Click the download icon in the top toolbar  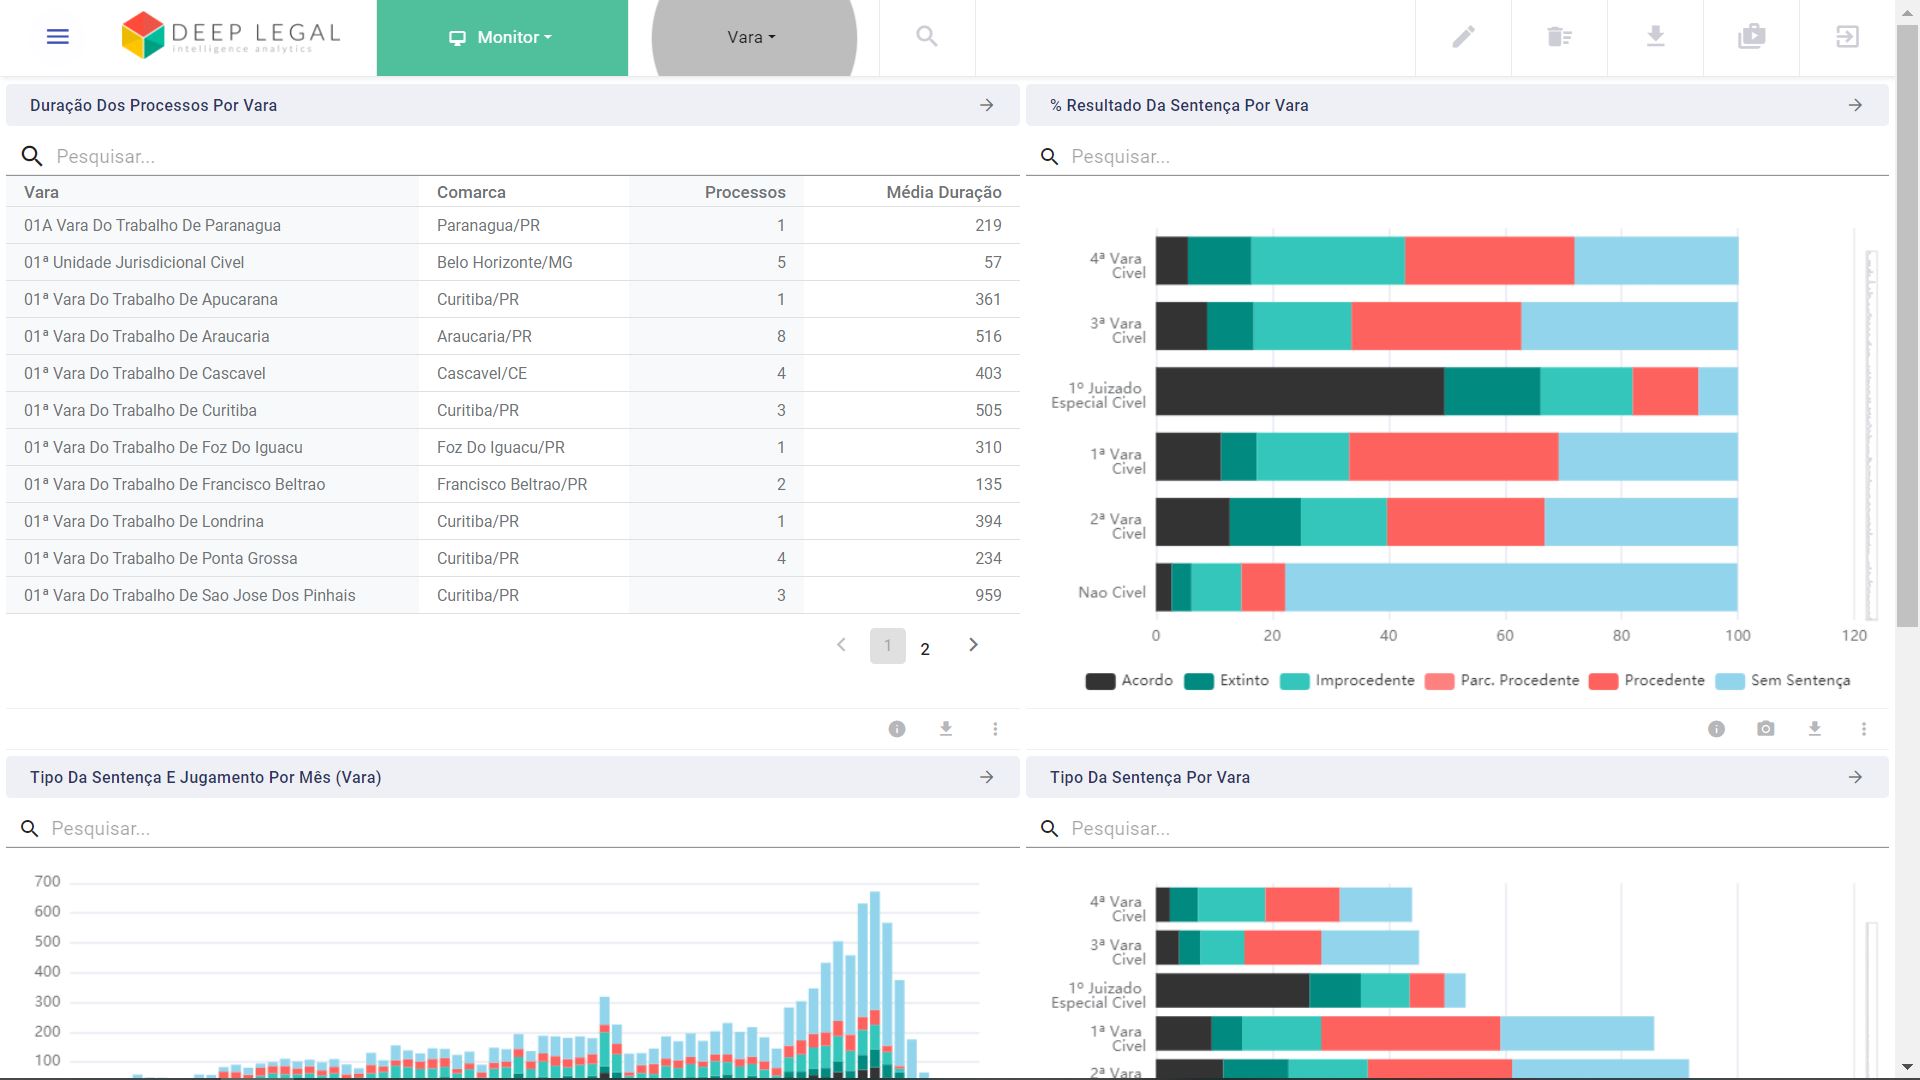coord(1655,36)
